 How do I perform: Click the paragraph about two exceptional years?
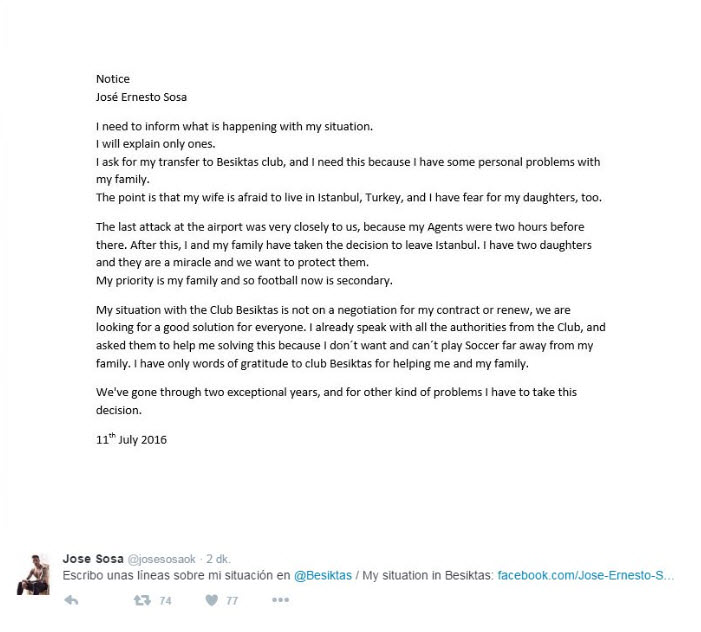(x=336, y=401)
